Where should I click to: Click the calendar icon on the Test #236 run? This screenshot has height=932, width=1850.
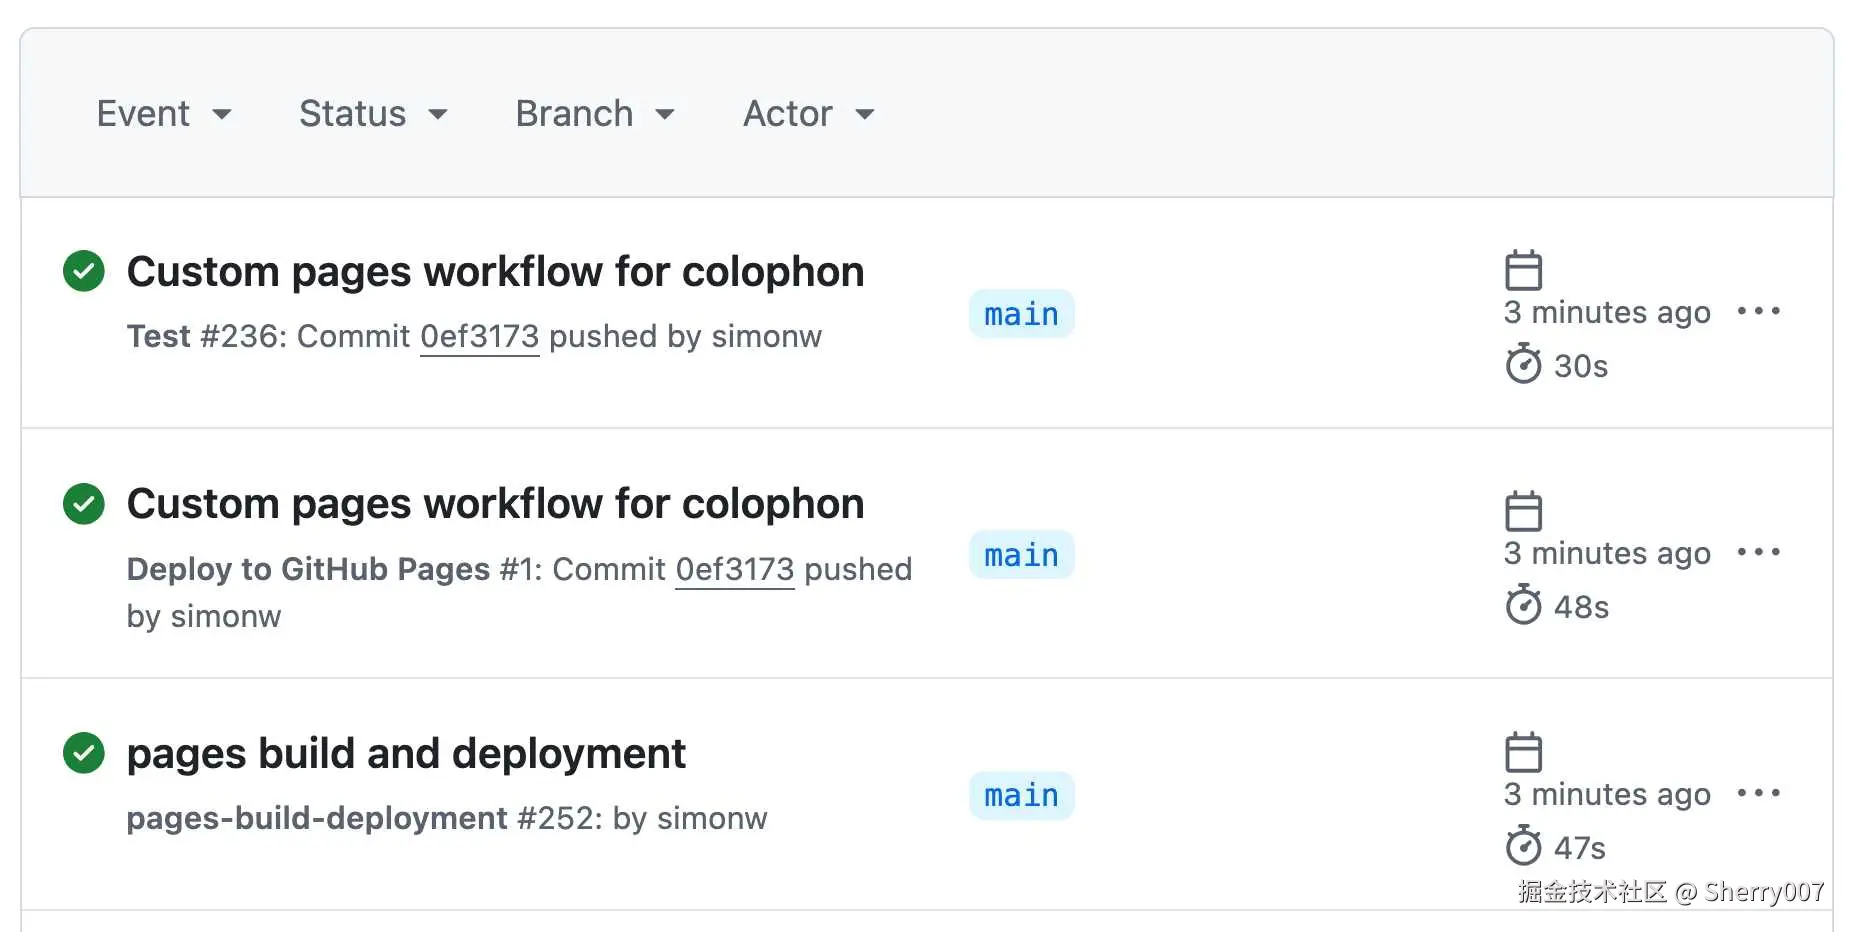click(1523, 270)
